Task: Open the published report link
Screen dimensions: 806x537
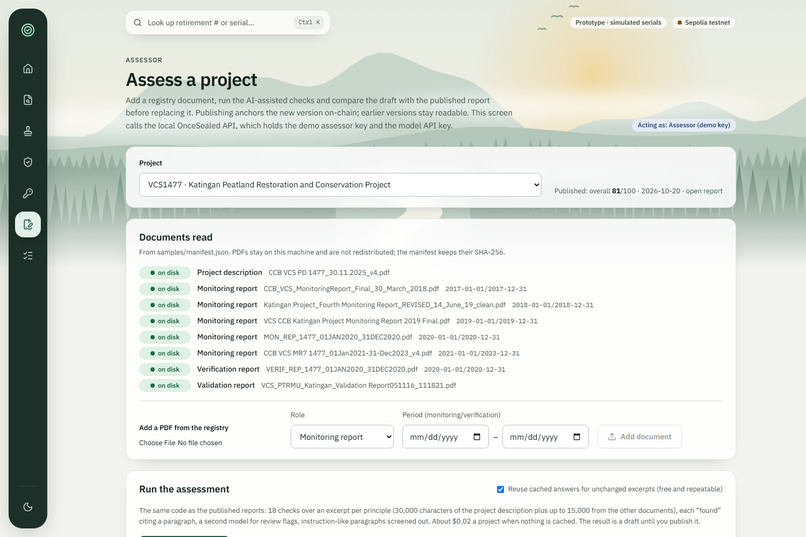Action: point(704,191)
